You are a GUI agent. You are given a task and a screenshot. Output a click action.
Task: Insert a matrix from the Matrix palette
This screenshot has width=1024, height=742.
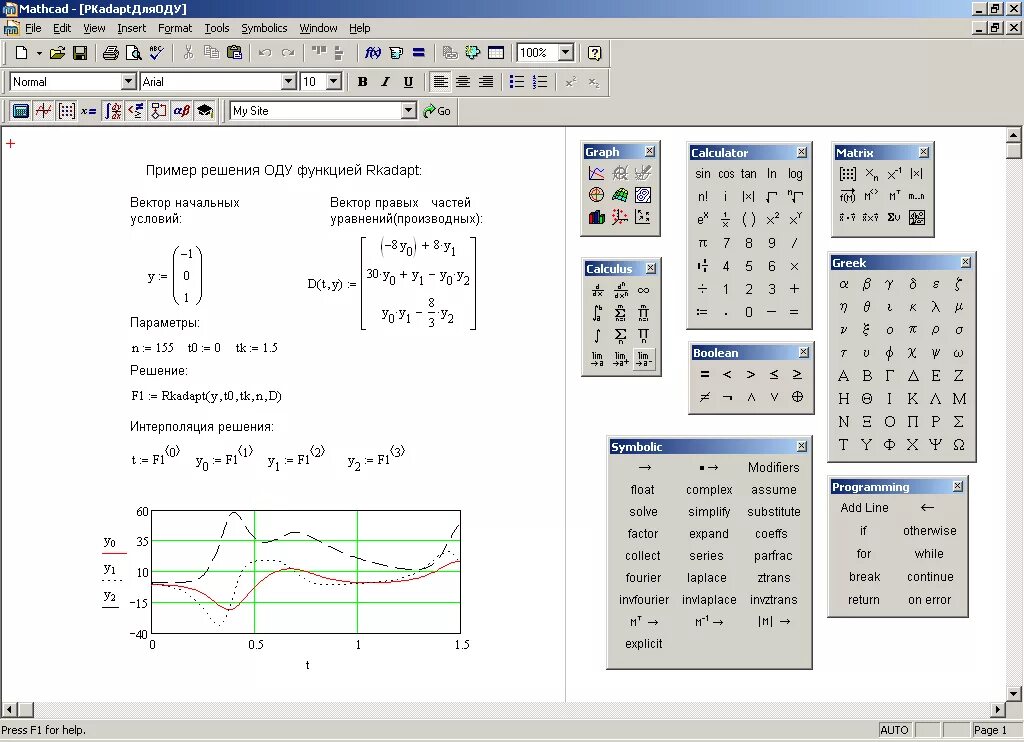pyautogui.click(x=848, y=174)
